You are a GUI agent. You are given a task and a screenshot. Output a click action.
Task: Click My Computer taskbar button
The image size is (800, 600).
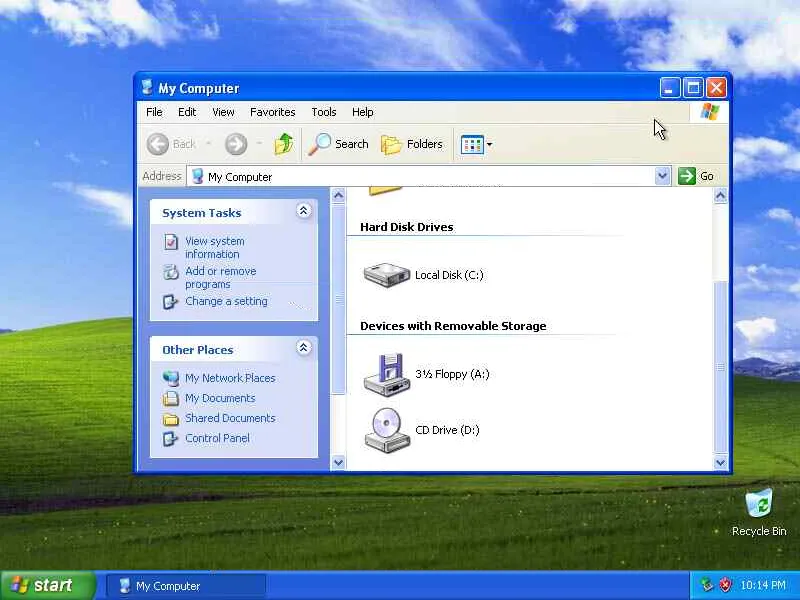(186, 586)
